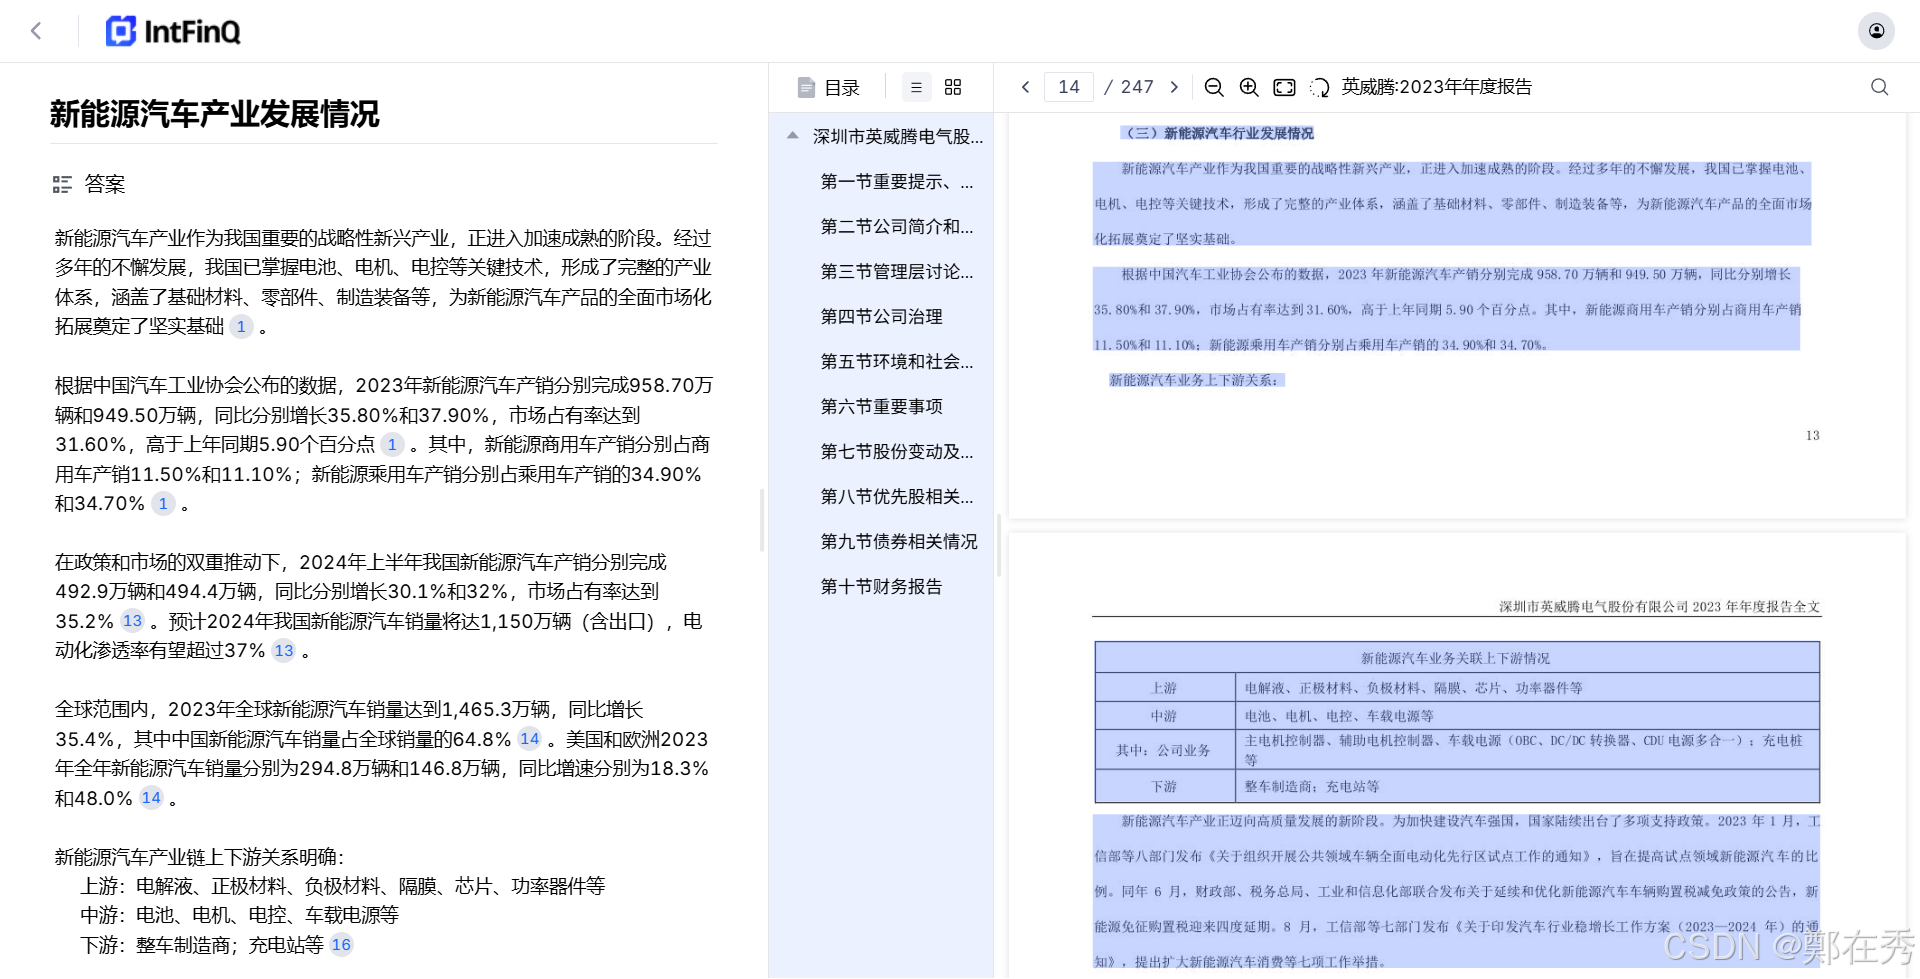Image resolution: width=1920 pixels, height=979 pixels.
Task: Open 第十节财务报告 in the outline
Action: pyautogui.click(x=882, y=587)
